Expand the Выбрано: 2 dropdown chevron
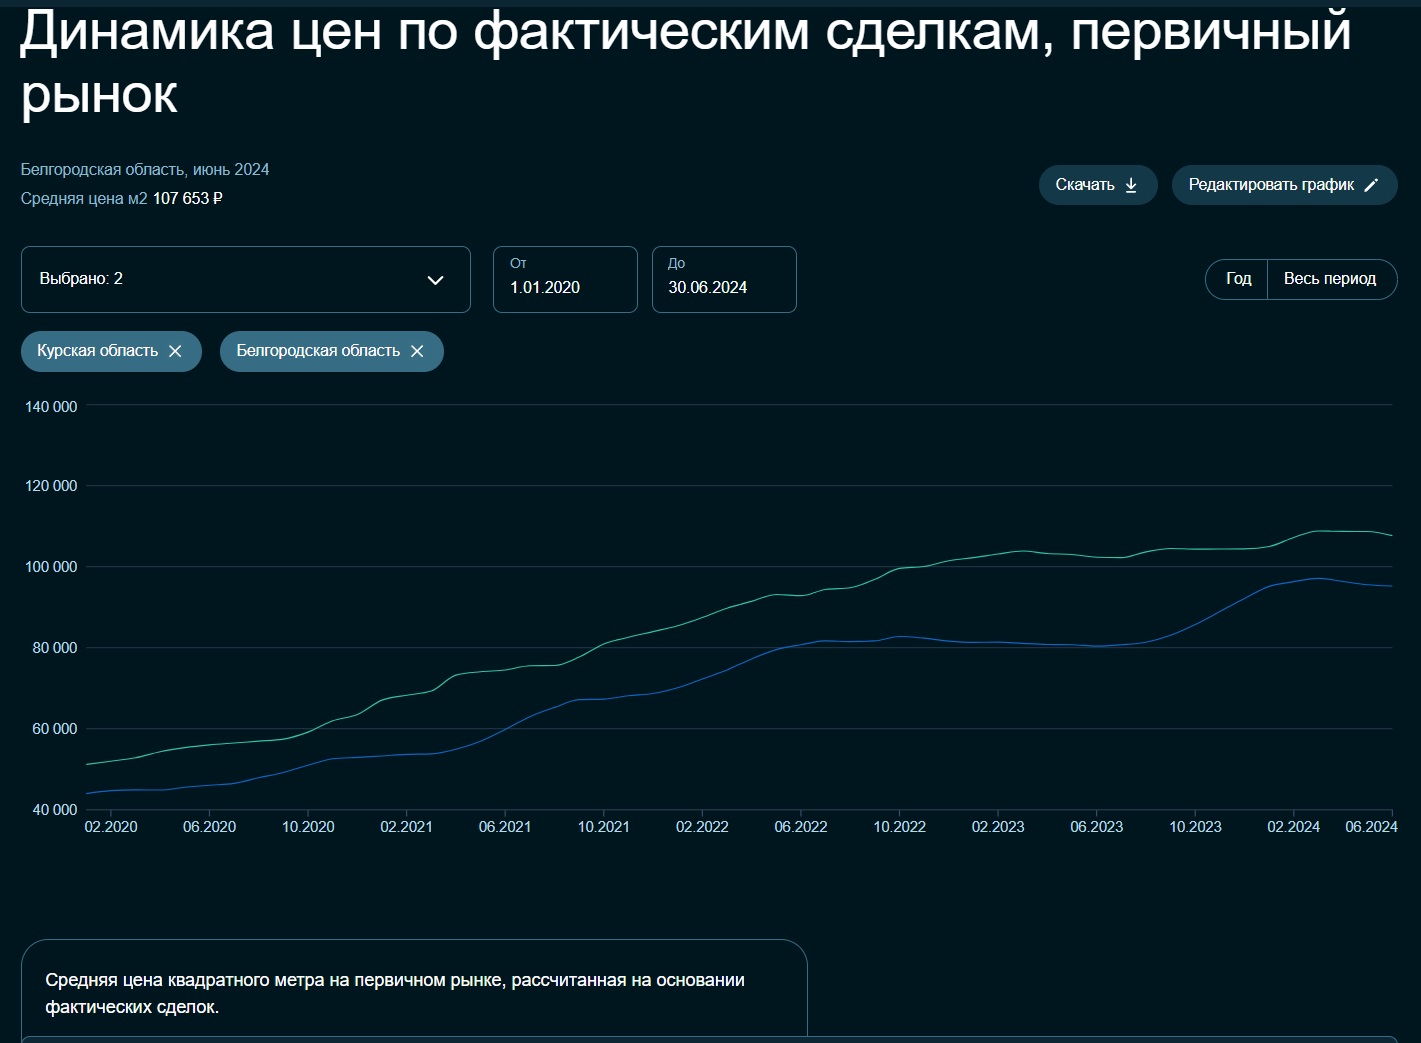 (435, 280)
